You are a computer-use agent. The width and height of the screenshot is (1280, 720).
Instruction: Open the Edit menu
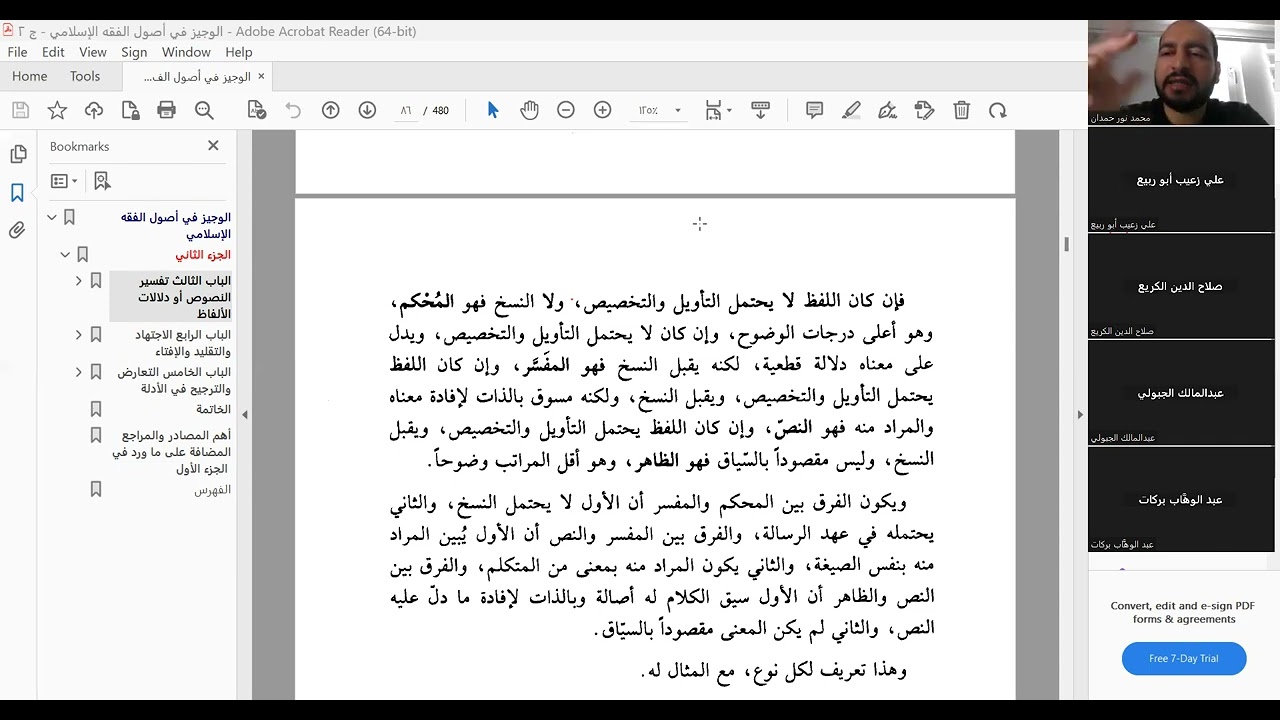coord(53,52)
